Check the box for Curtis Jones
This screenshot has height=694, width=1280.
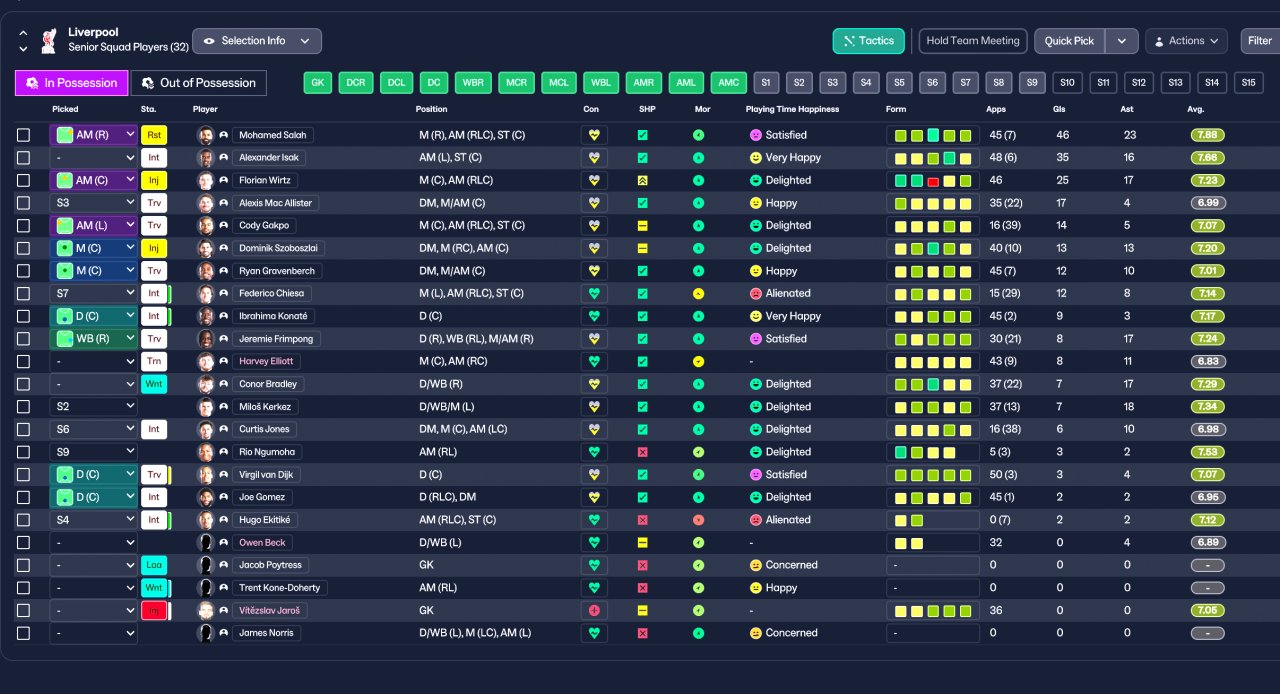pos(23,429)
